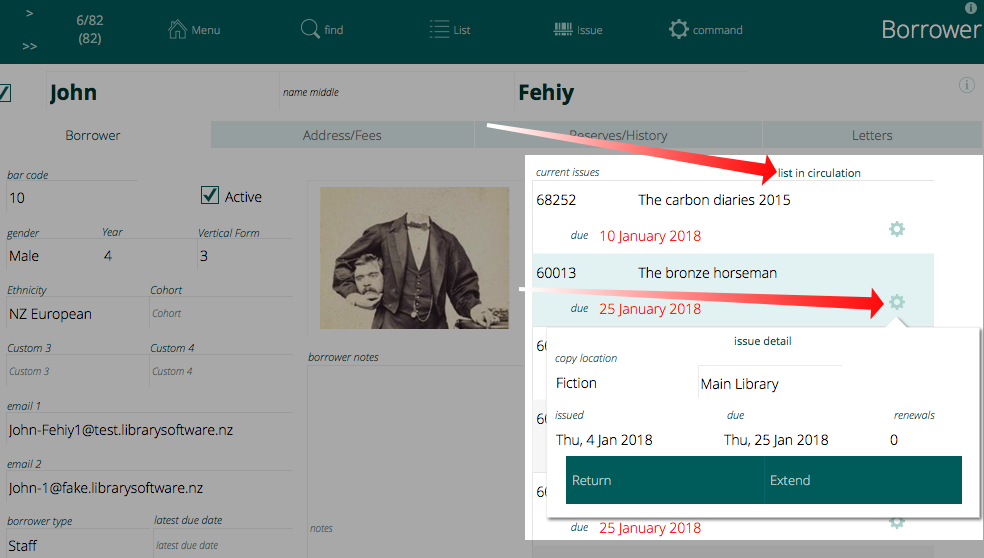Click the Issue barcode icon
This screenshot has width=984, height=558.
tap(563, 29)
